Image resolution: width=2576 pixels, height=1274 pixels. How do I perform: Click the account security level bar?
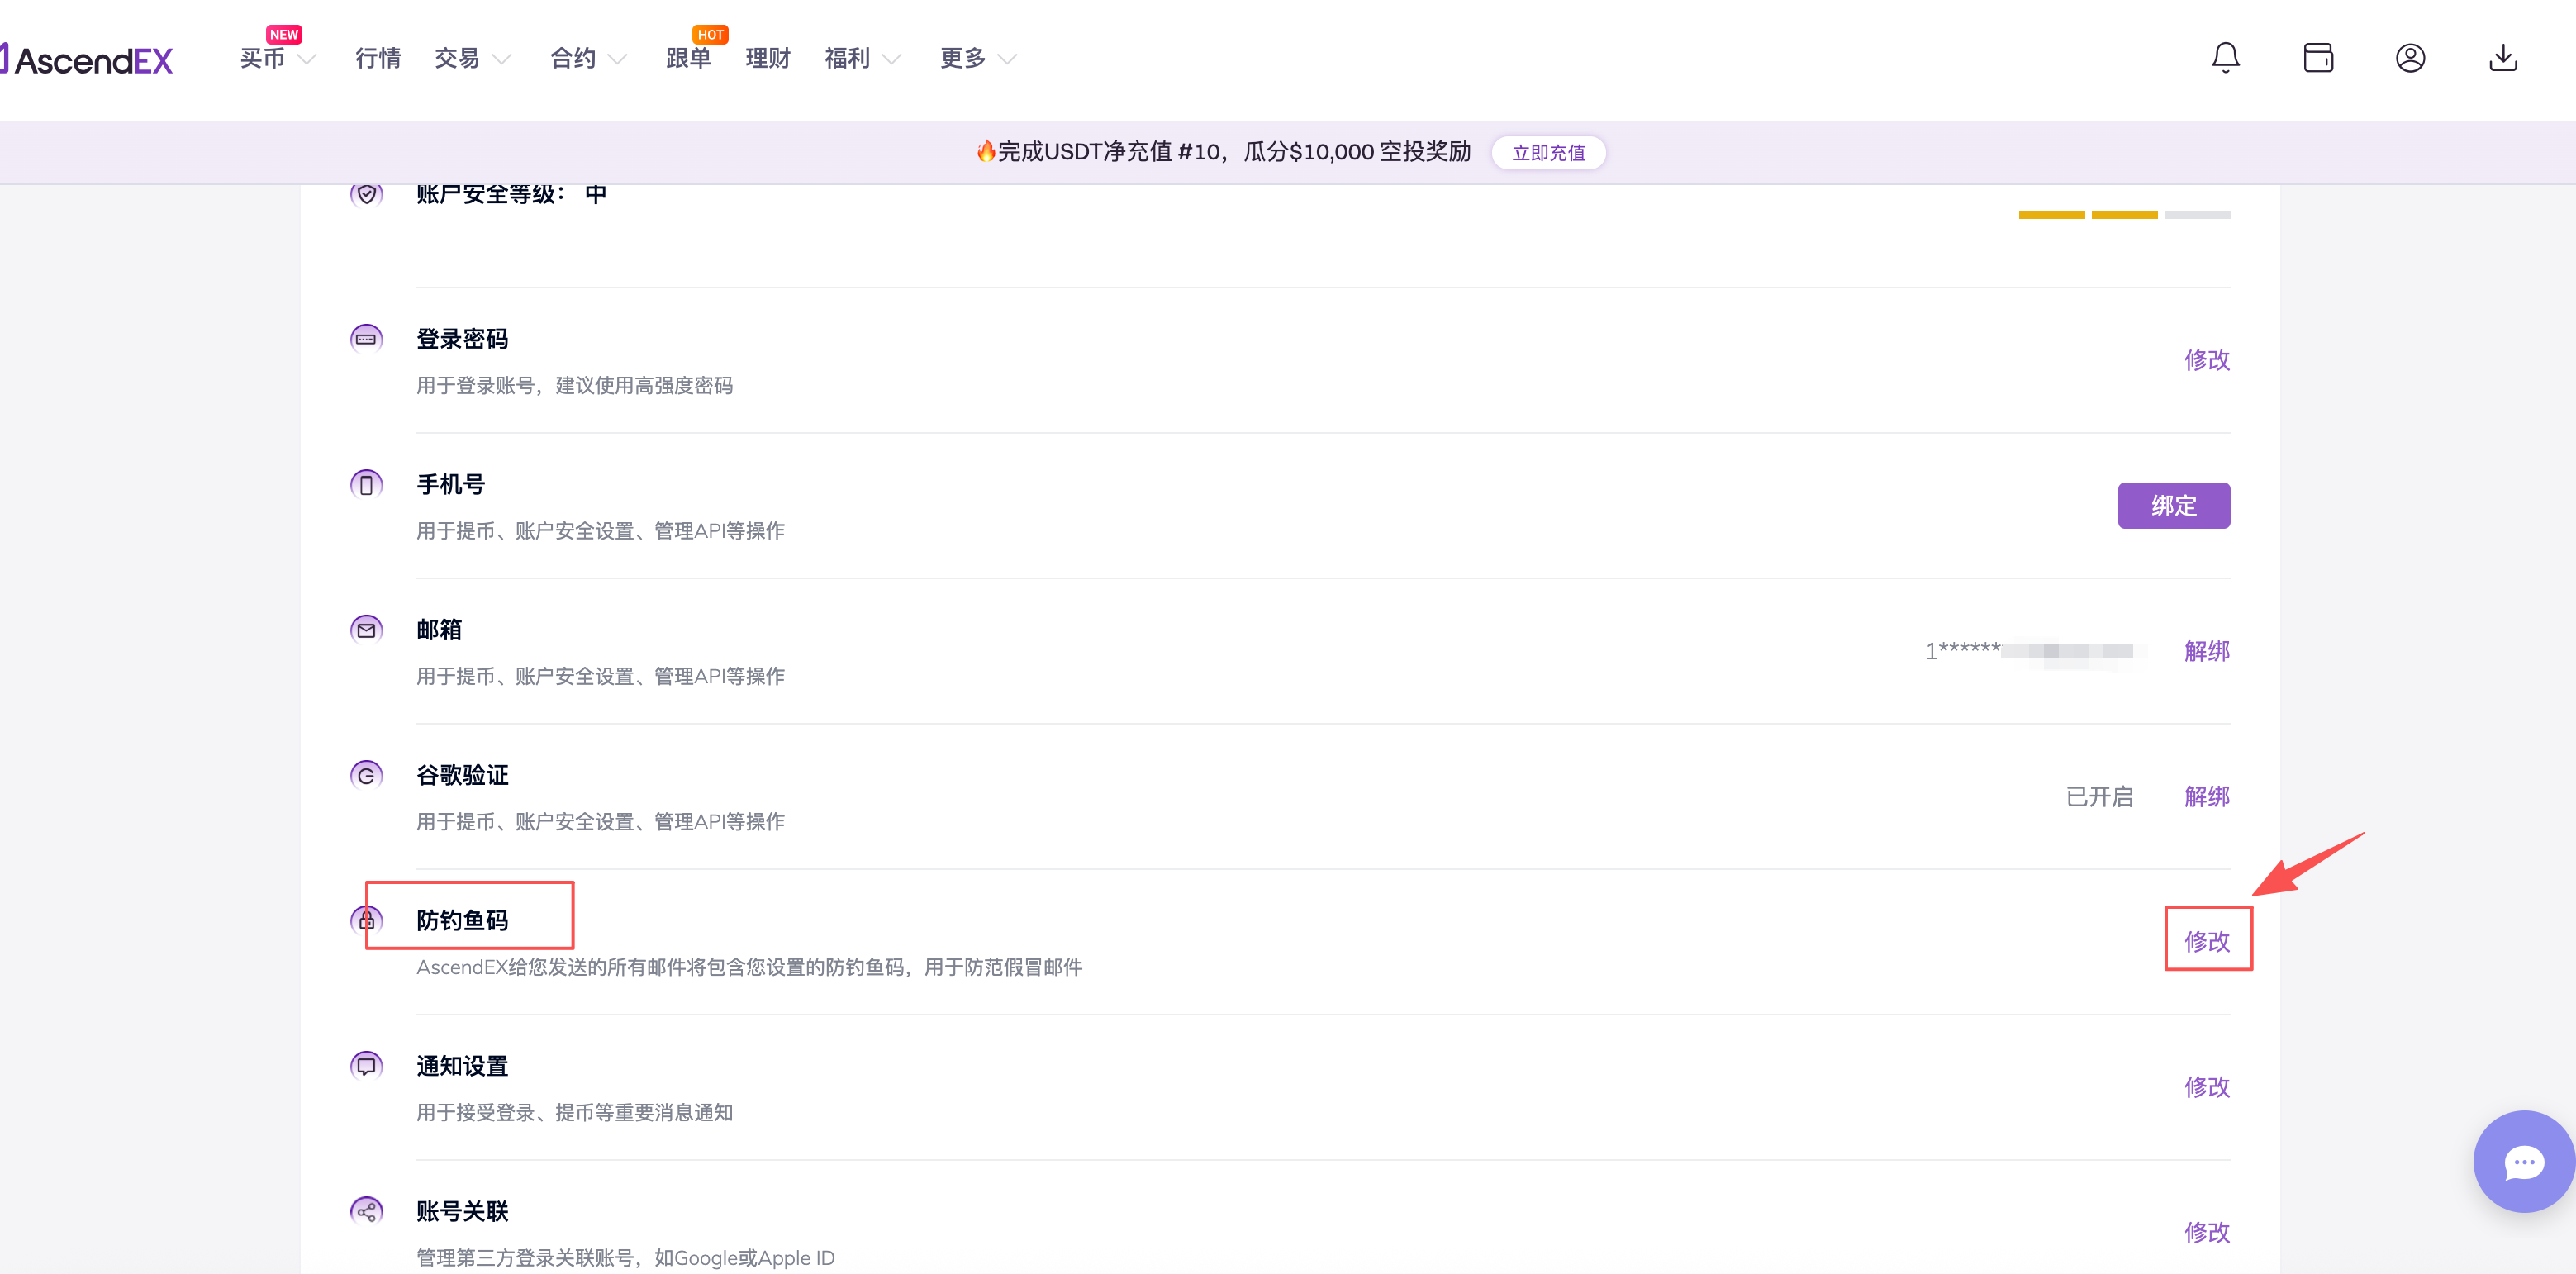pyautogui.click(x=2123, y=215)
